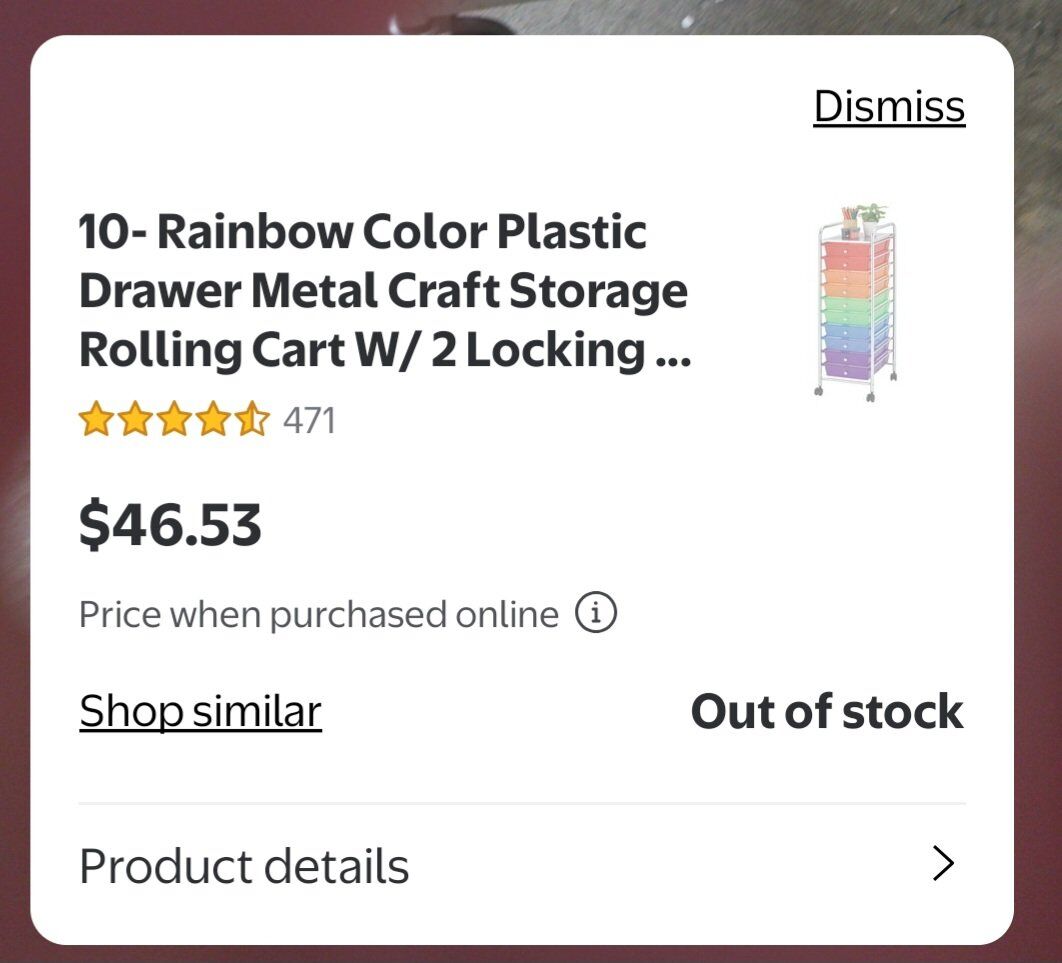Select the third star in rating

(174, 420)
